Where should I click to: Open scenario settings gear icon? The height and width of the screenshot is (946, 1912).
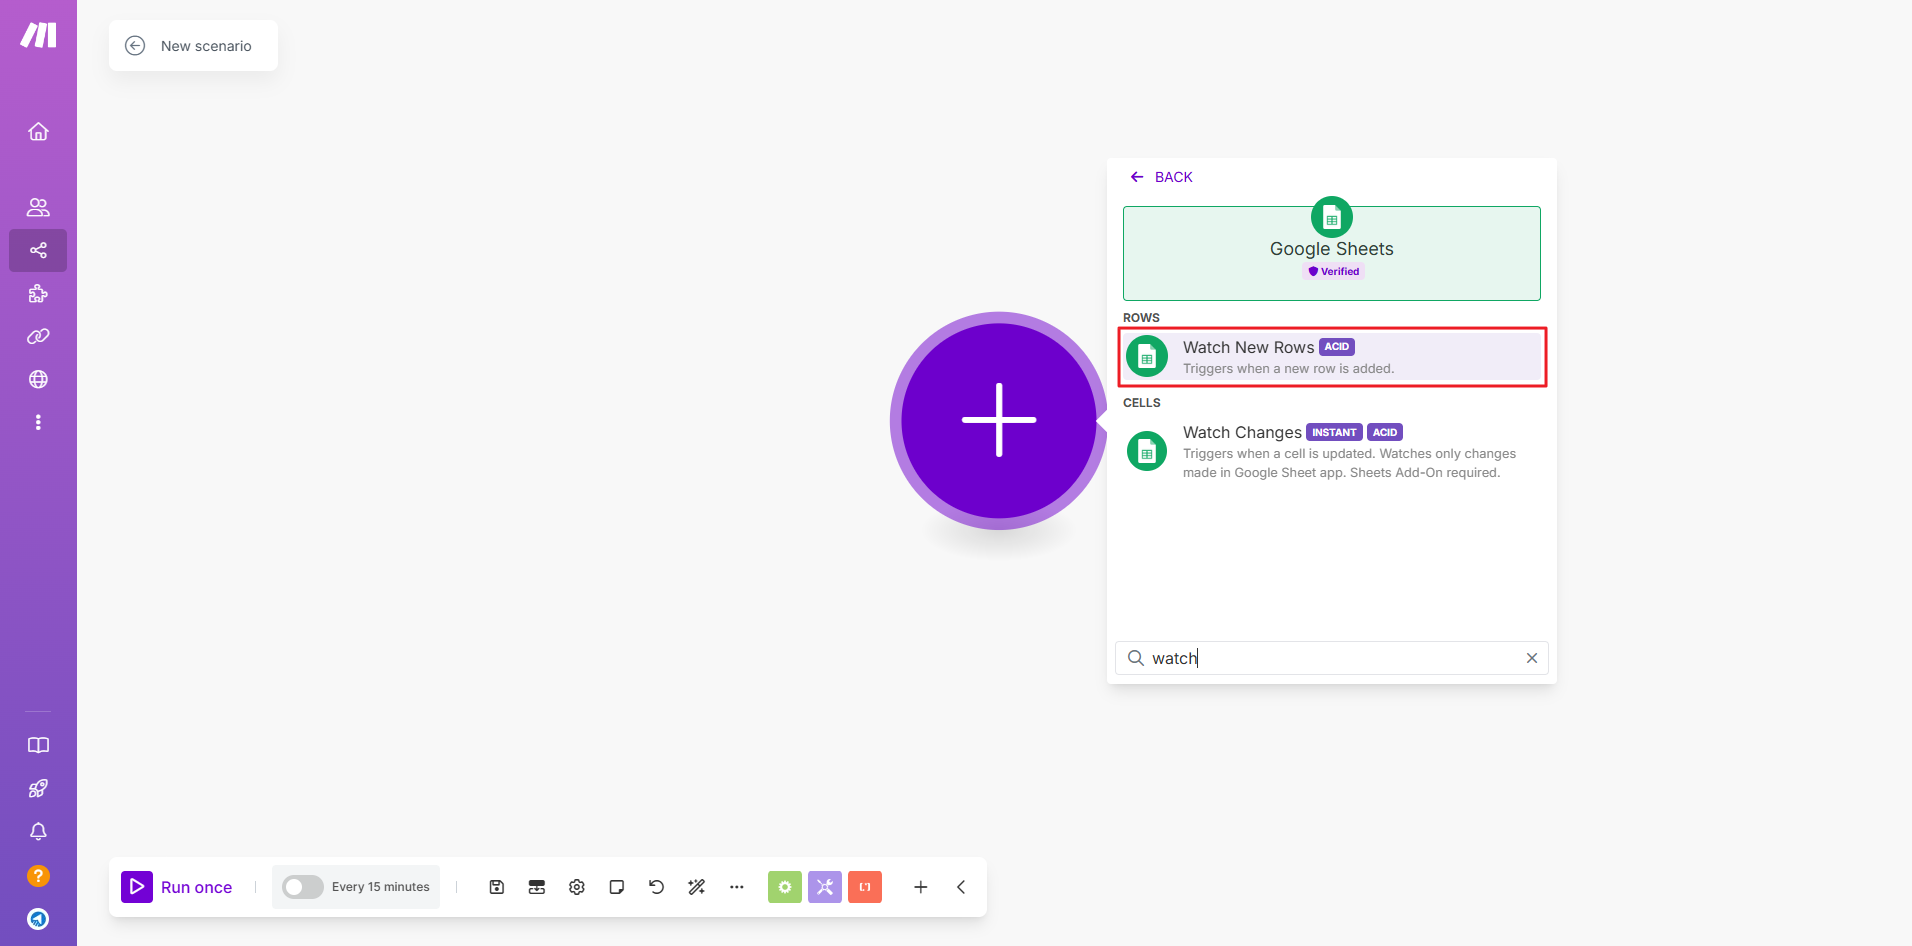coord(577,887)
